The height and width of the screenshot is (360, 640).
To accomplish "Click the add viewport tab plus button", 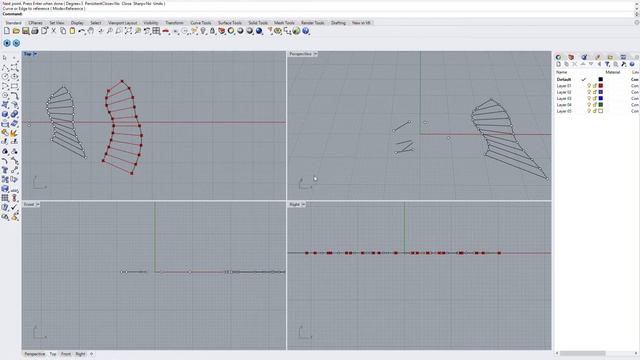I will (91, 354).
